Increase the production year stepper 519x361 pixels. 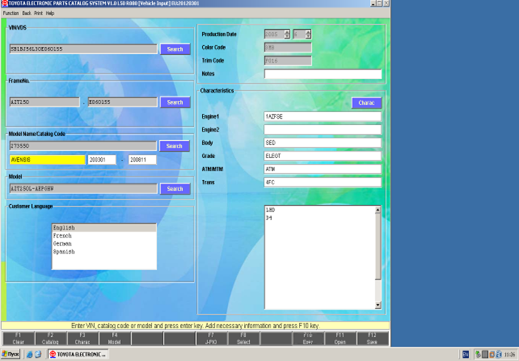(287, 32)
